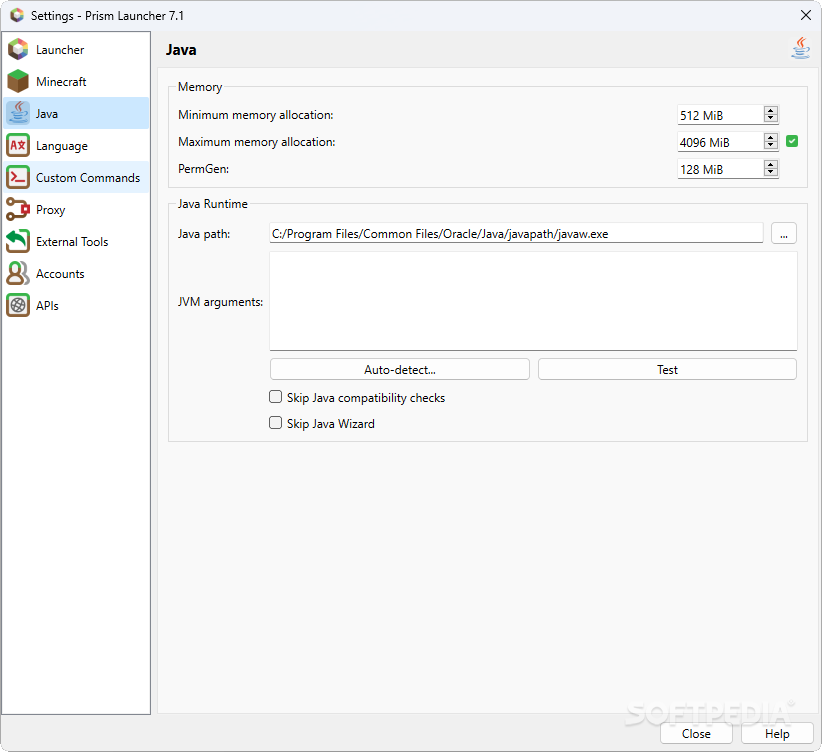Select APIs in the settings list
The width and height of the screenshot is (822, 752).
tap(76, 306)
